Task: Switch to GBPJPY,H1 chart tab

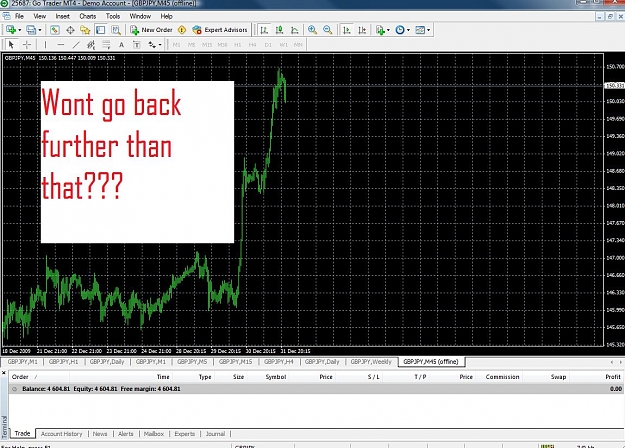Action: click(63, 362)
